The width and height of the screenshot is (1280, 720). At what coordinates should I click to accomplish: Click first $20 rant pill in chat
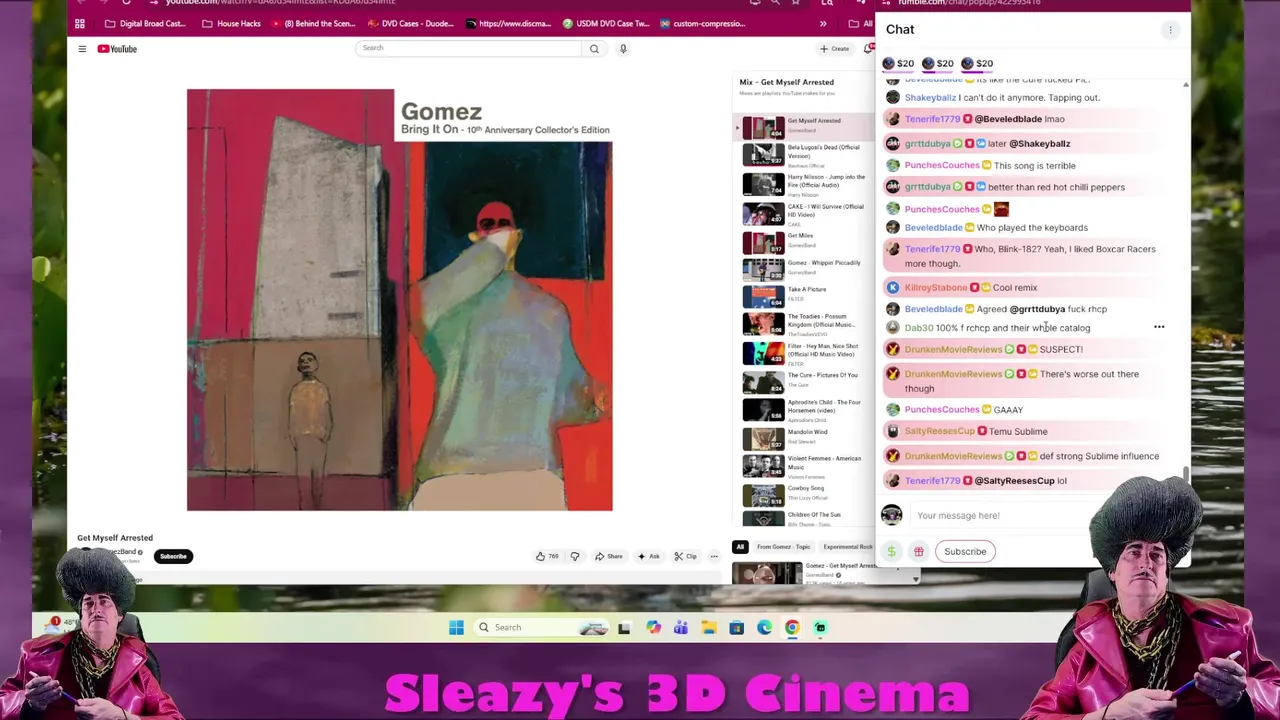[898, 63]
